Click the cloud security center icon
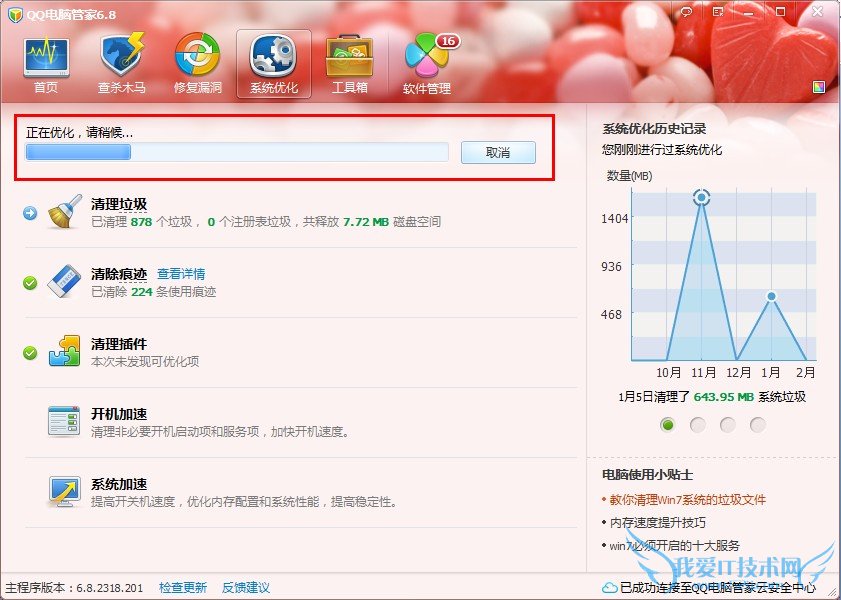 (609, 589)
